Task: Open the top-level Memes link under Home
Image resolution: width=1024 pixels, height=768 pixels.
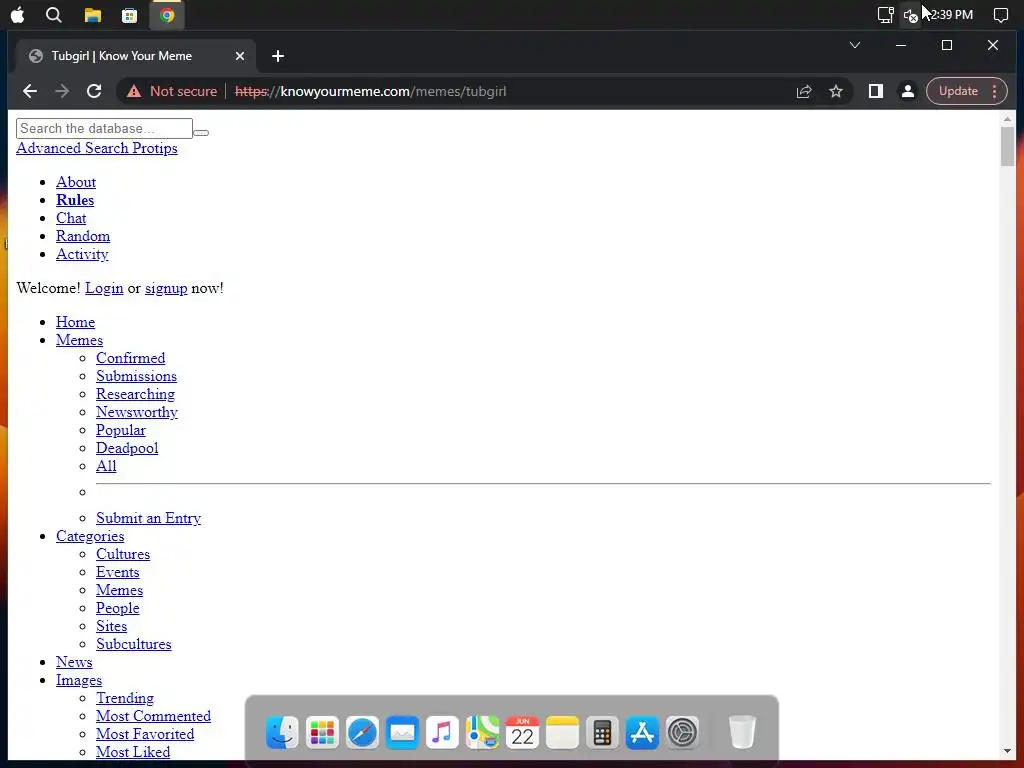Action: tap(79, 340)
